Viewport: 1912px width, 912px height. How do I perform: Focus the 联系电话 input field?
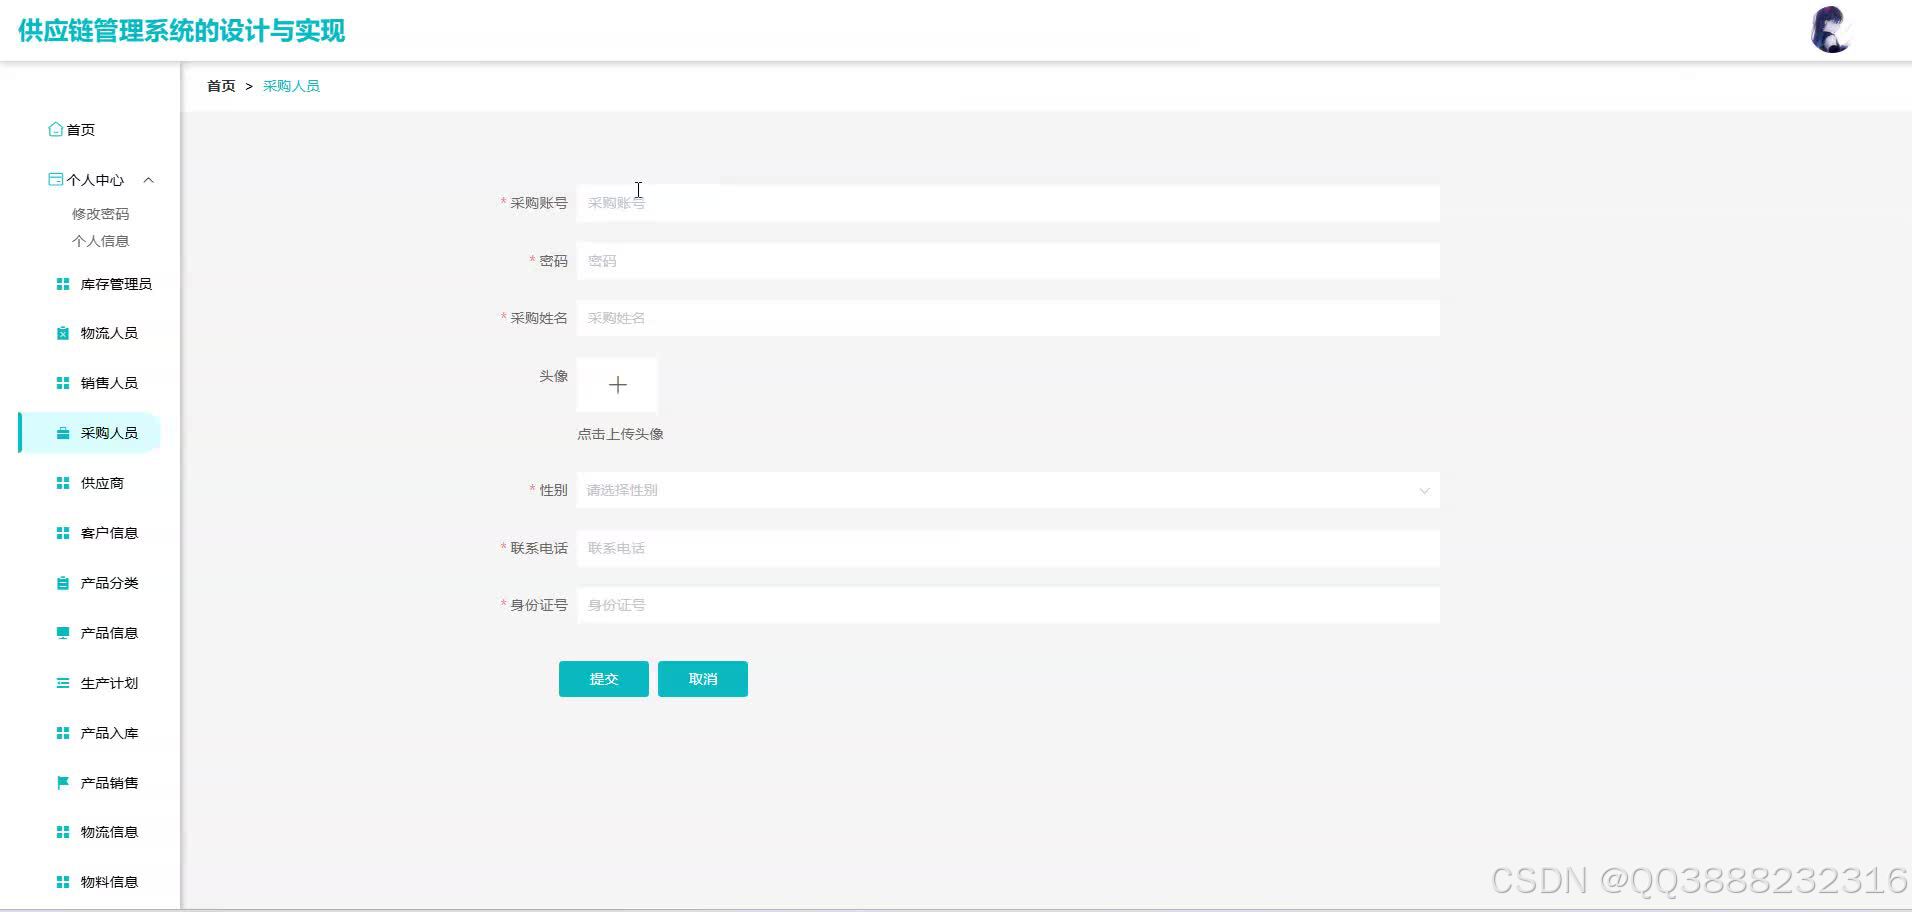pyautogui.click(x=1008, y=548)
